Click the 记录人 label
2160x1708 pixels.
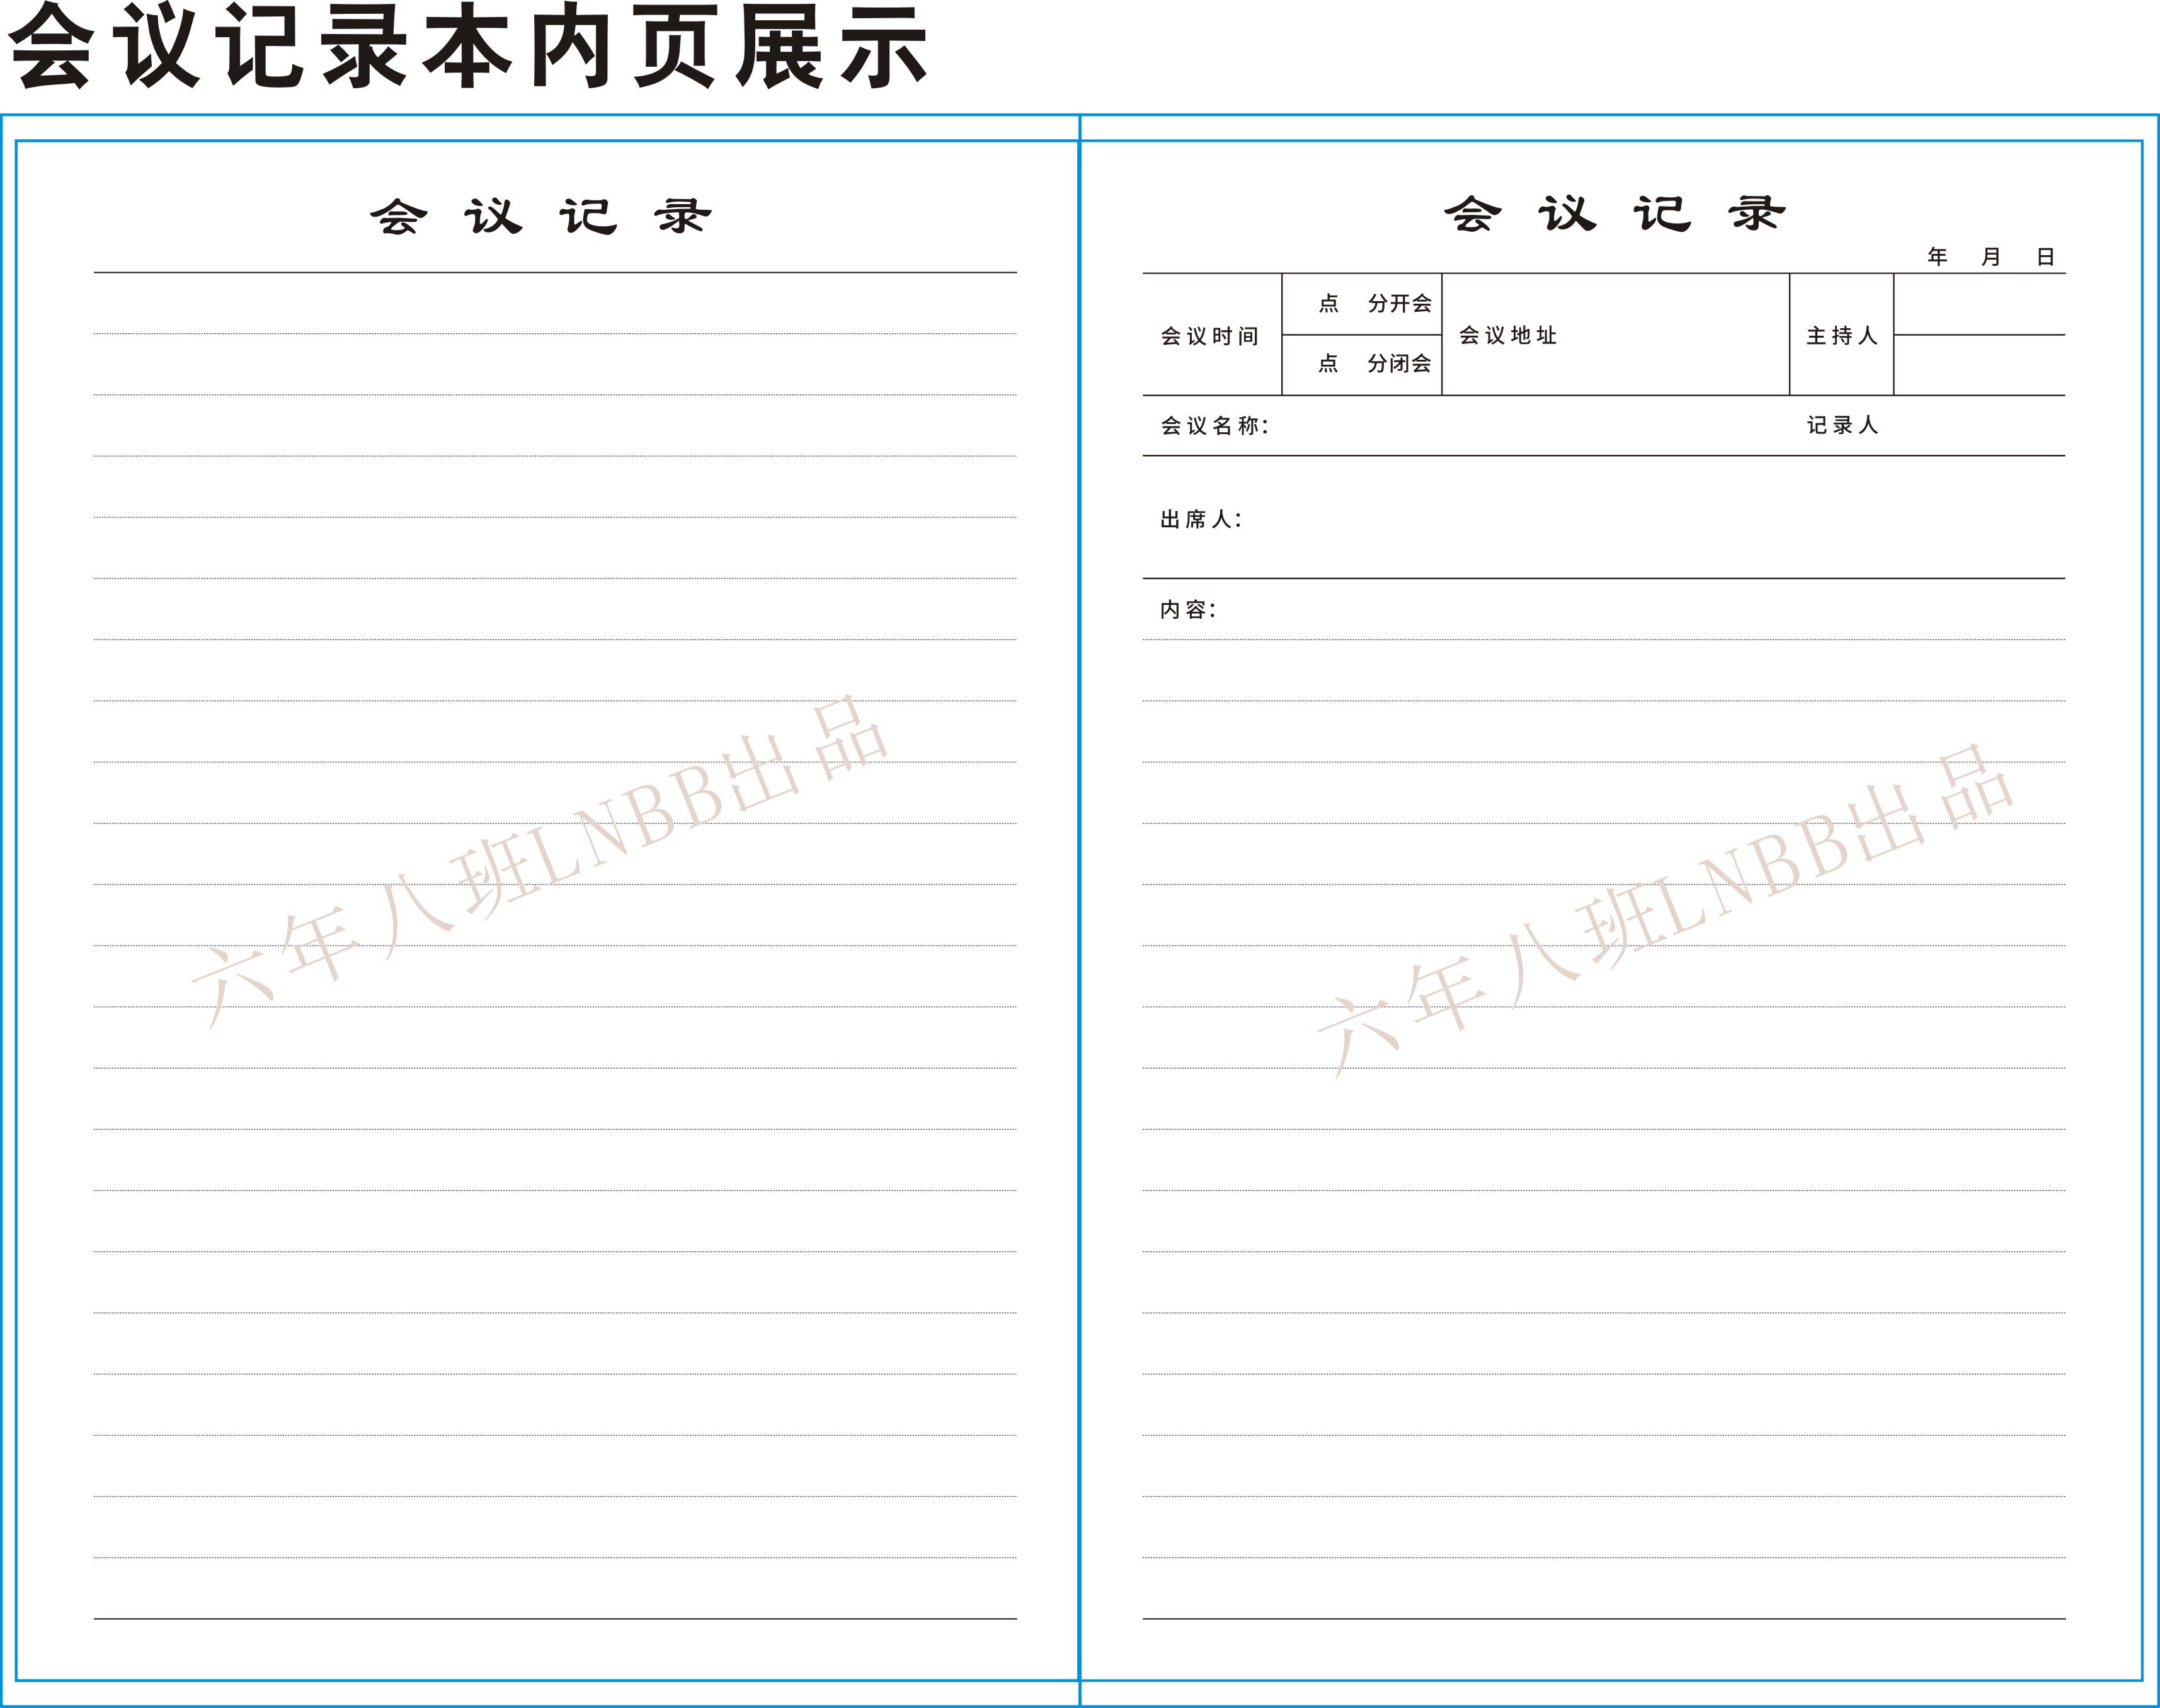pos(1842,426)
